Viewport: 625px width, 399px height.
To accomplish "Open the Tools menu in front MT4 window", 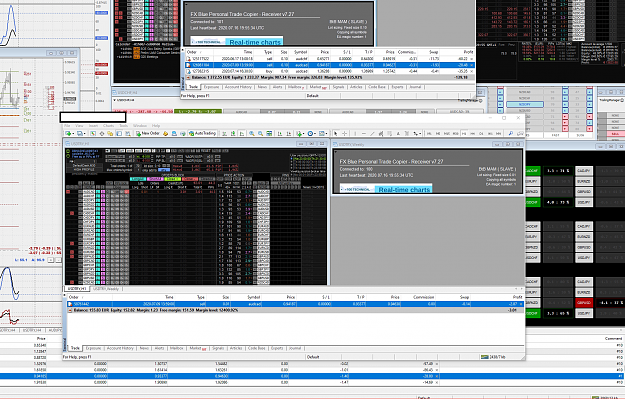I will (124, 126).
